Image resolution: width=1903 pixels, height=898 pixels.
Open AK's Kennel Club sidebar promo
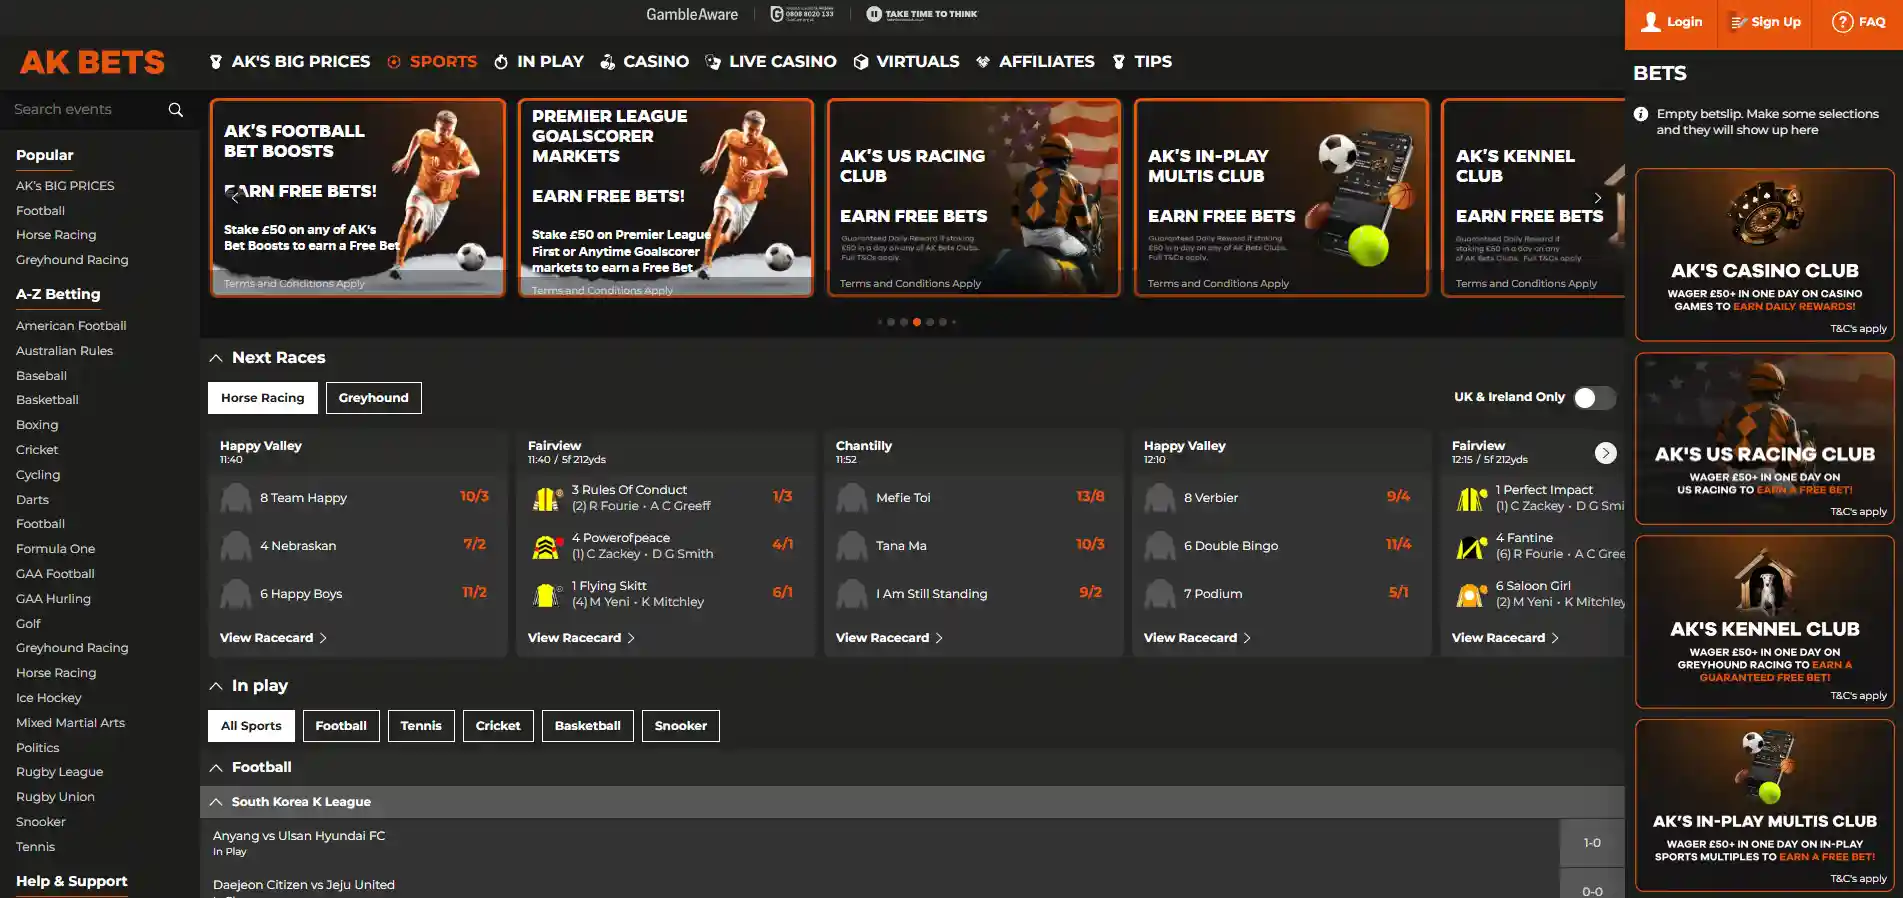pyautogui.click(x=1765, y=622)
